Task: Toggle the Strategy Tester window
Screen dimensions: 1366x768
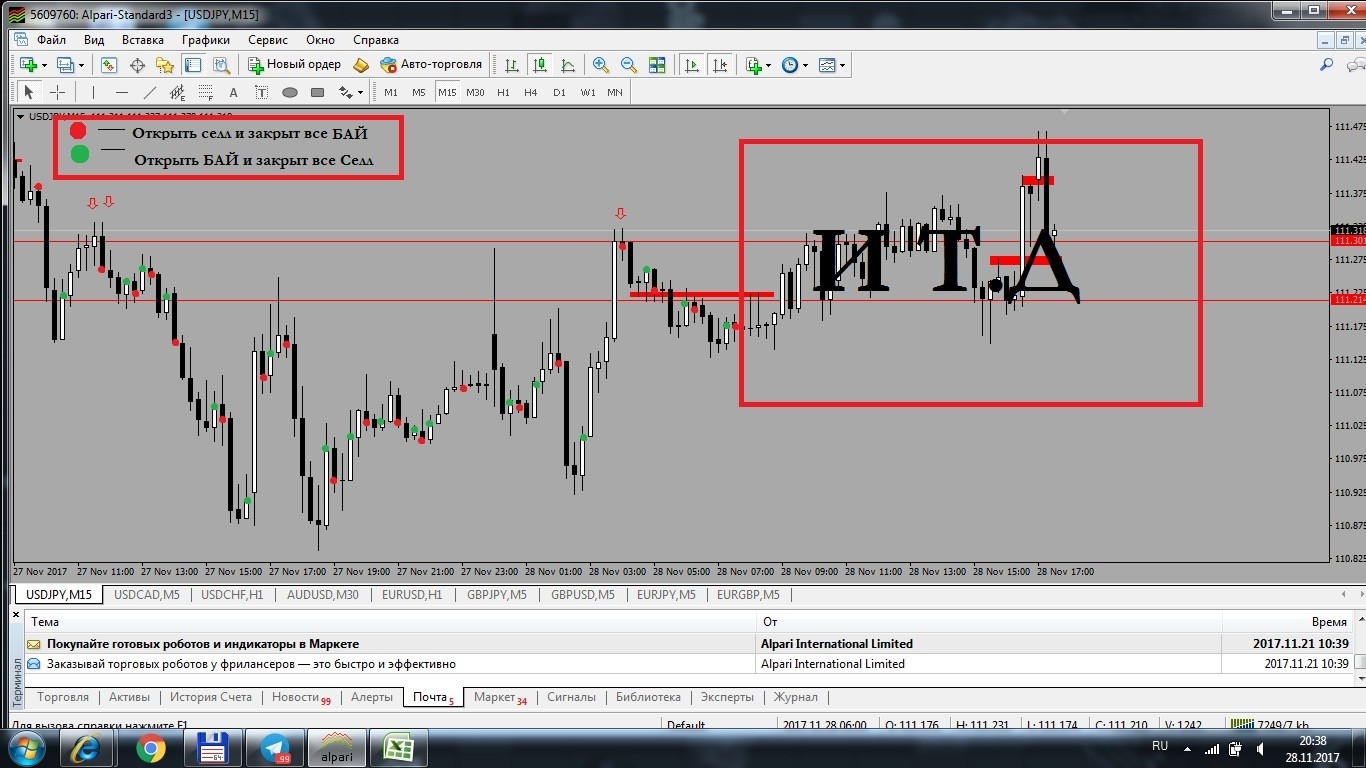Action: pos(221,65)
